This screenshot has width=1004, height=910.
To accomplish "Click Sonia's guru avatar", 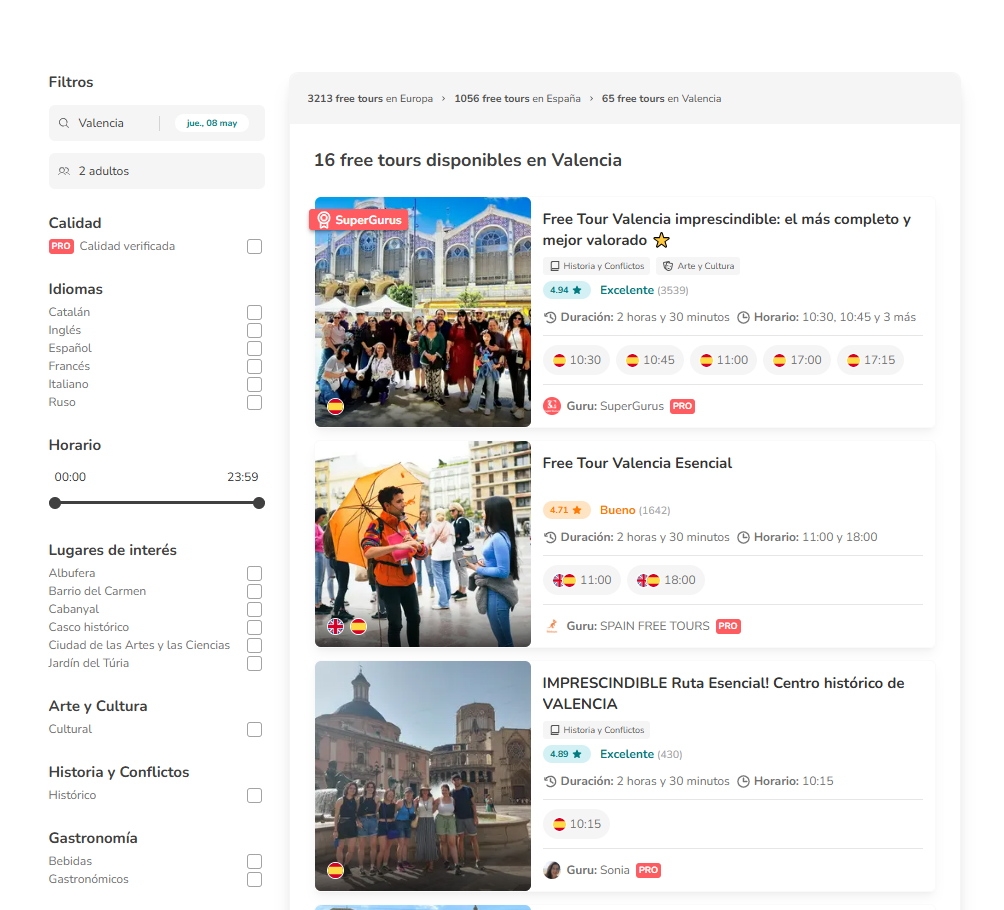I will pos(552,870).
